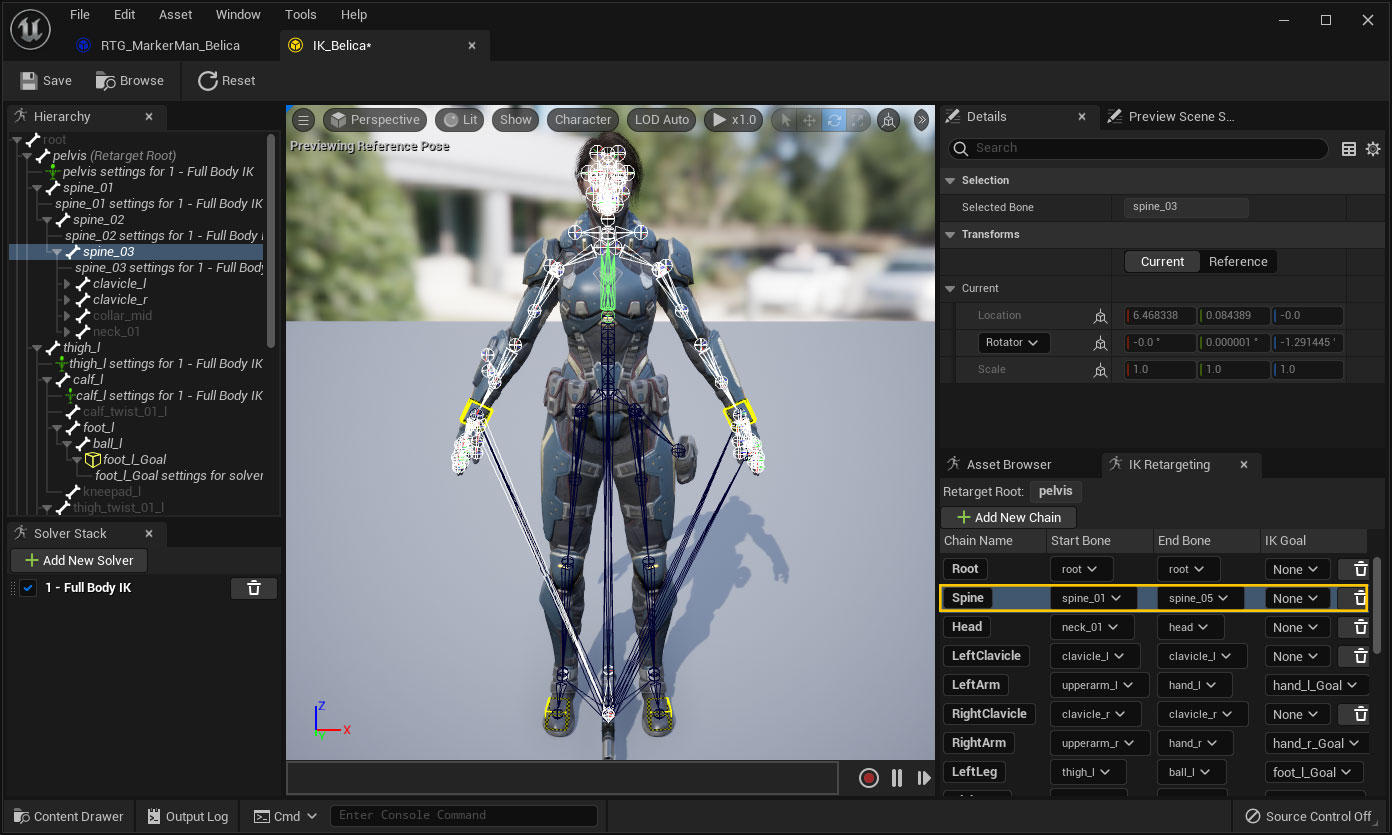The image size is (1392, 835).
Task: Click Source Control Off status
Action: click(x=1308, y=816)
